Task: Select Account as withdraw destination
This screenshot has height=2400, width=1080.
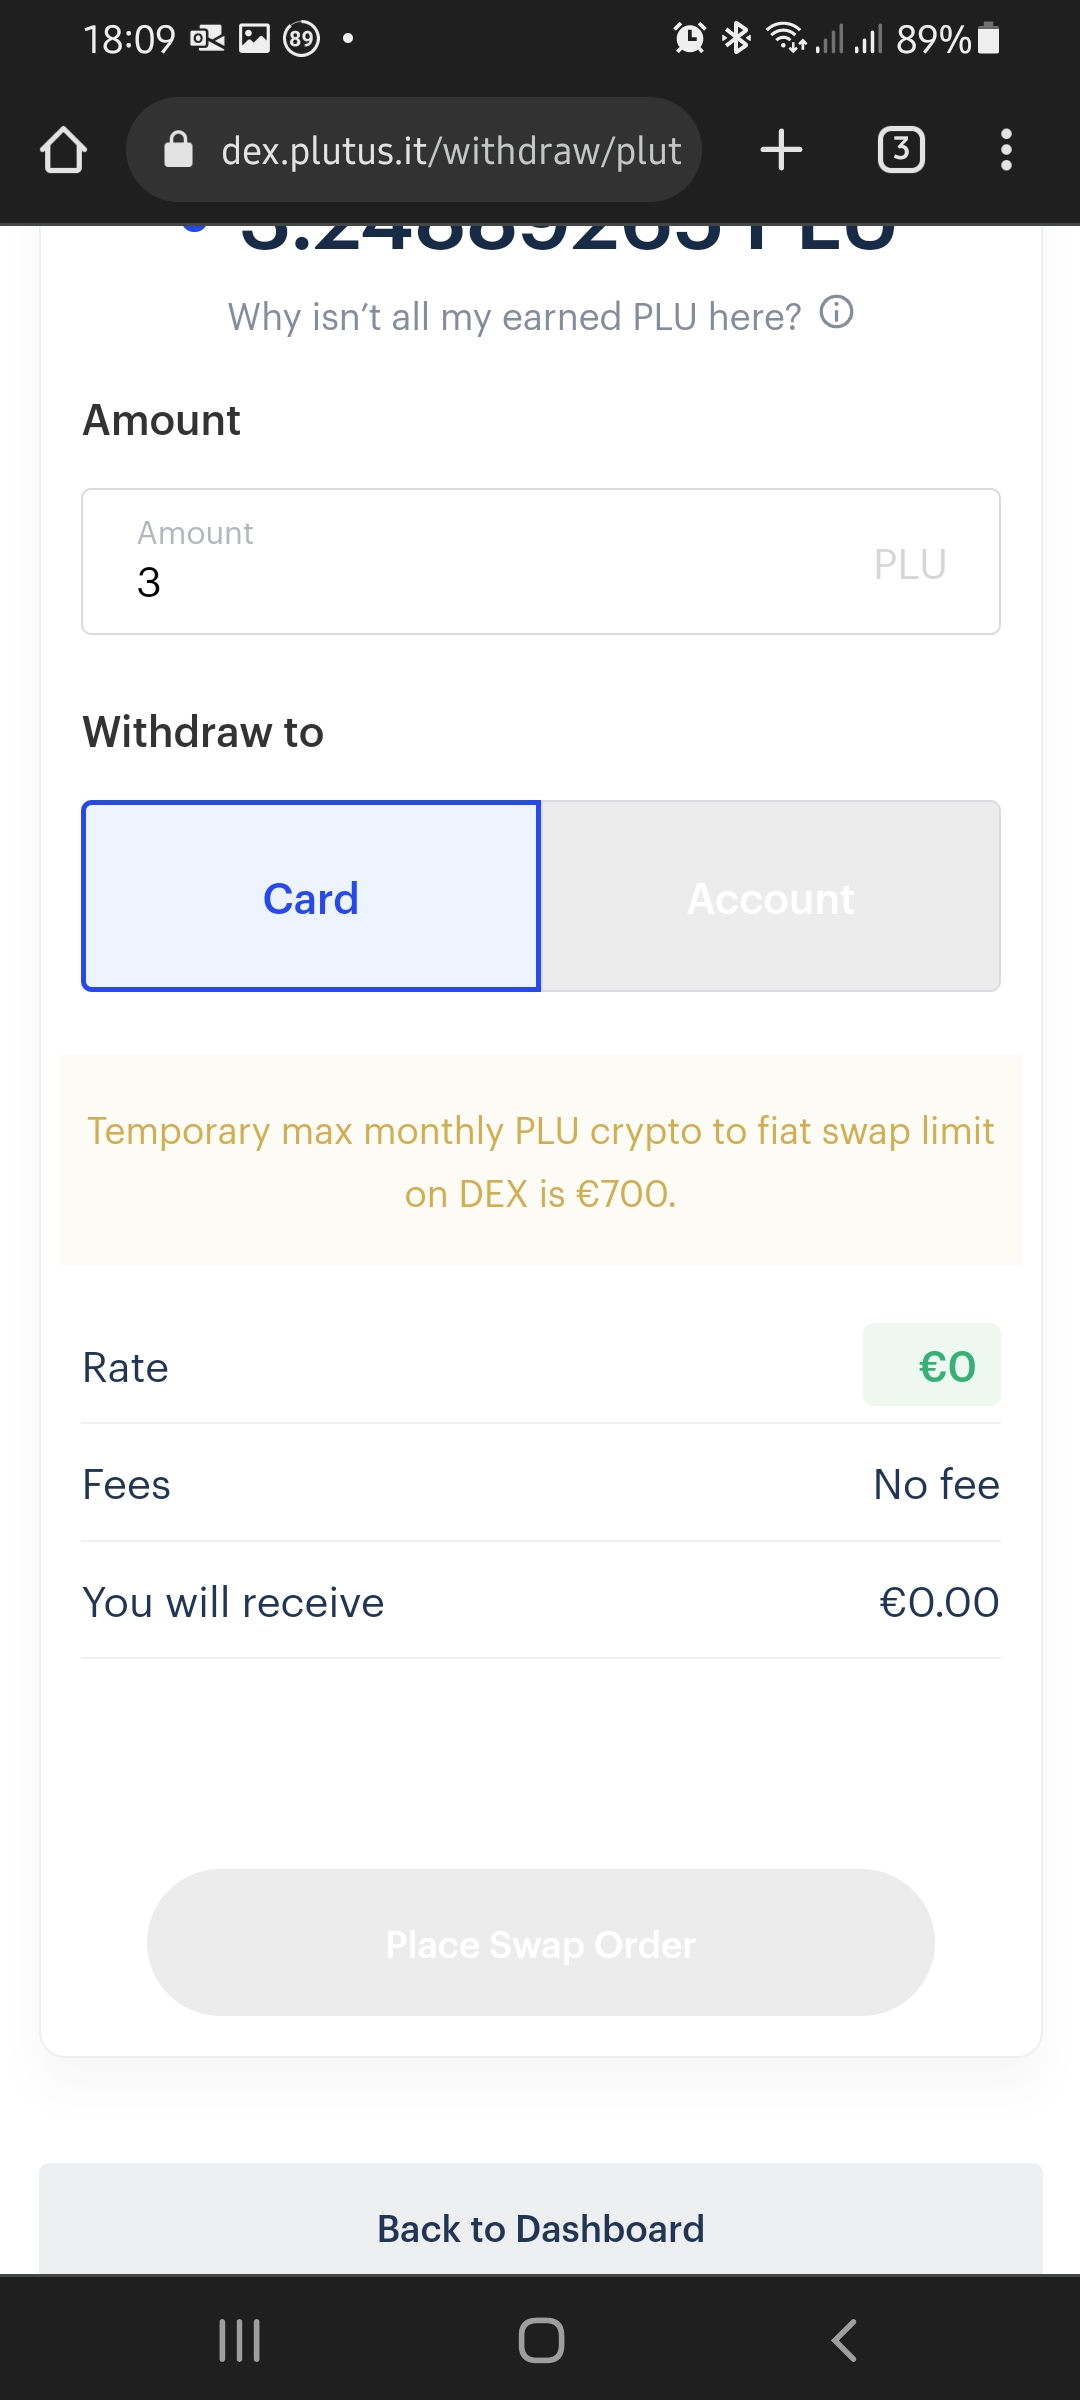Action: pyautogui.click(x=771, y=897)
